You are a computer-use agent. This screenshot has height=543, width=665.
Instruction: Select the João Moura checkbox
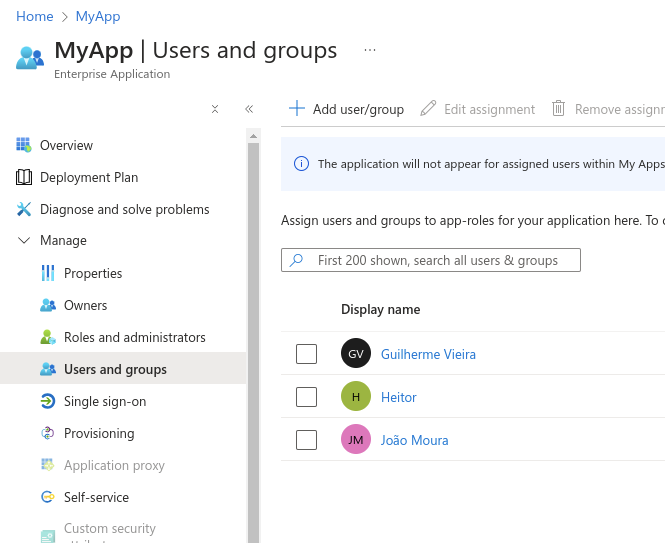pos(306,439)
